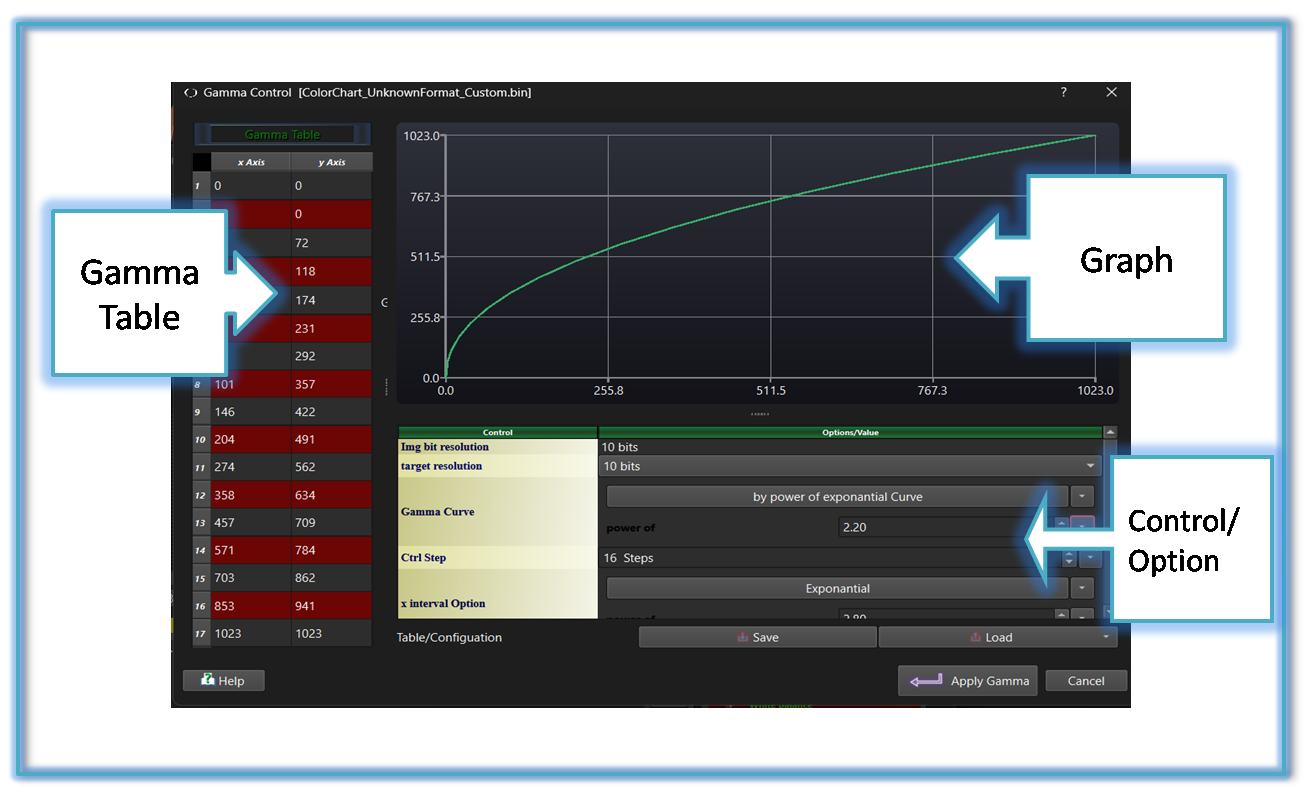
Task: Click the y Axis cell with value 941
Action: [x=332, y=605]
